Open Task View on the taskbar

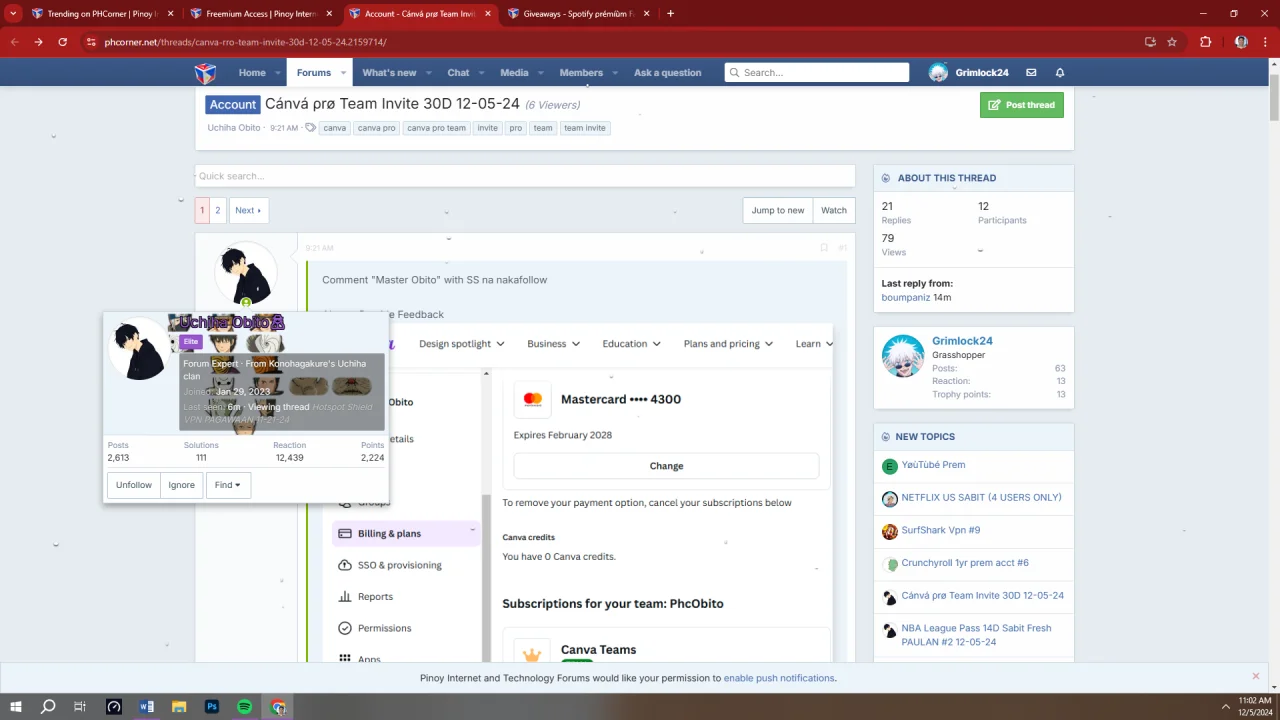click(80, 707)
